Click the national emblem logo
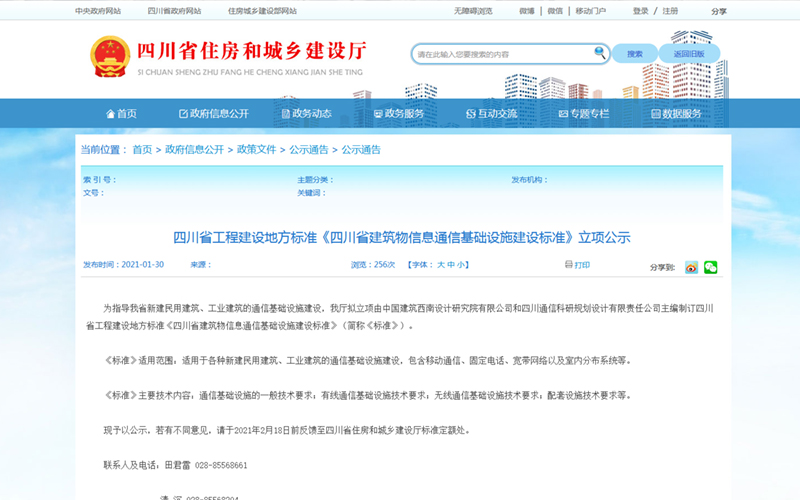Viewport: 800px width, 500px height. [110, 56]
